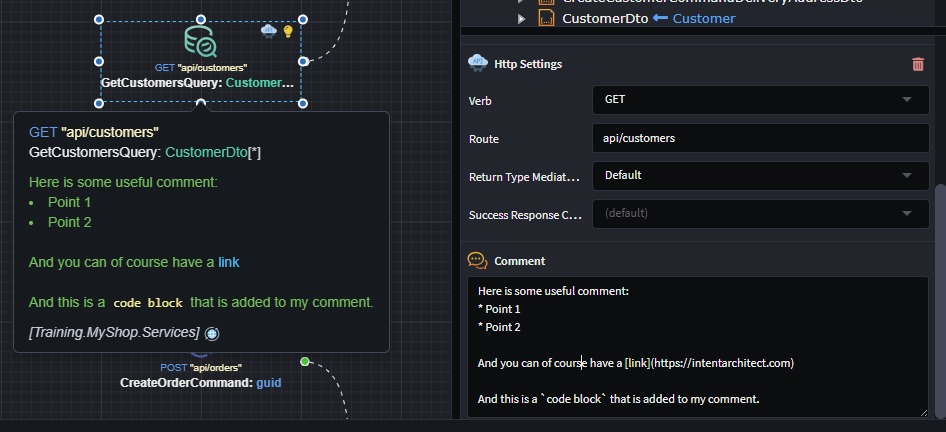Click the cloud HTTP icon on the query node
Viewport: 946px width, 432px height.
(x=268, y=31)
